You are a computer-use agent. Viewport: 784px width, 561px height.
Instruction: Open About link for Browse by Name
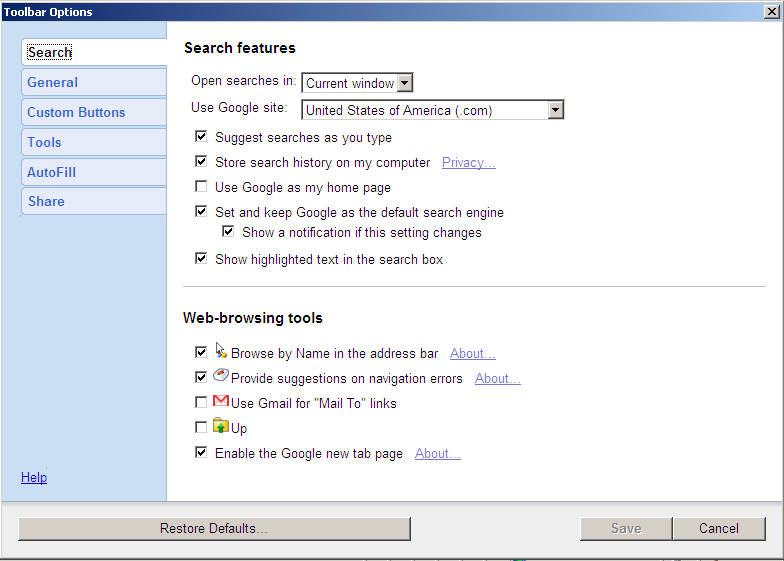[472, 354]
